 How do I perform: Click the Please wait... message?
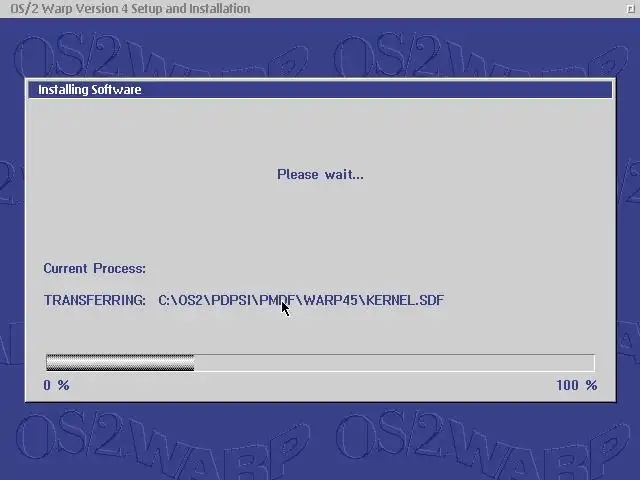(320, 175)
